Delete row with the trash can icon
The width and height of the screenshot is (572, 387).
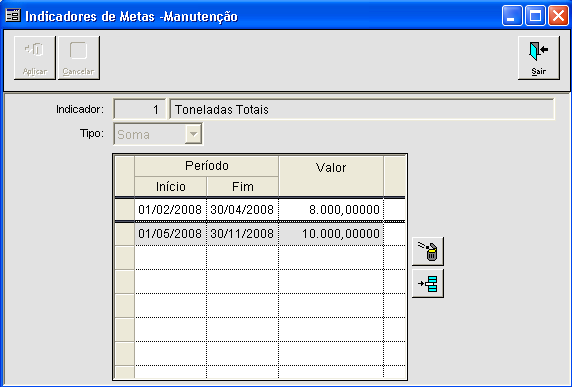pos(428,251)
